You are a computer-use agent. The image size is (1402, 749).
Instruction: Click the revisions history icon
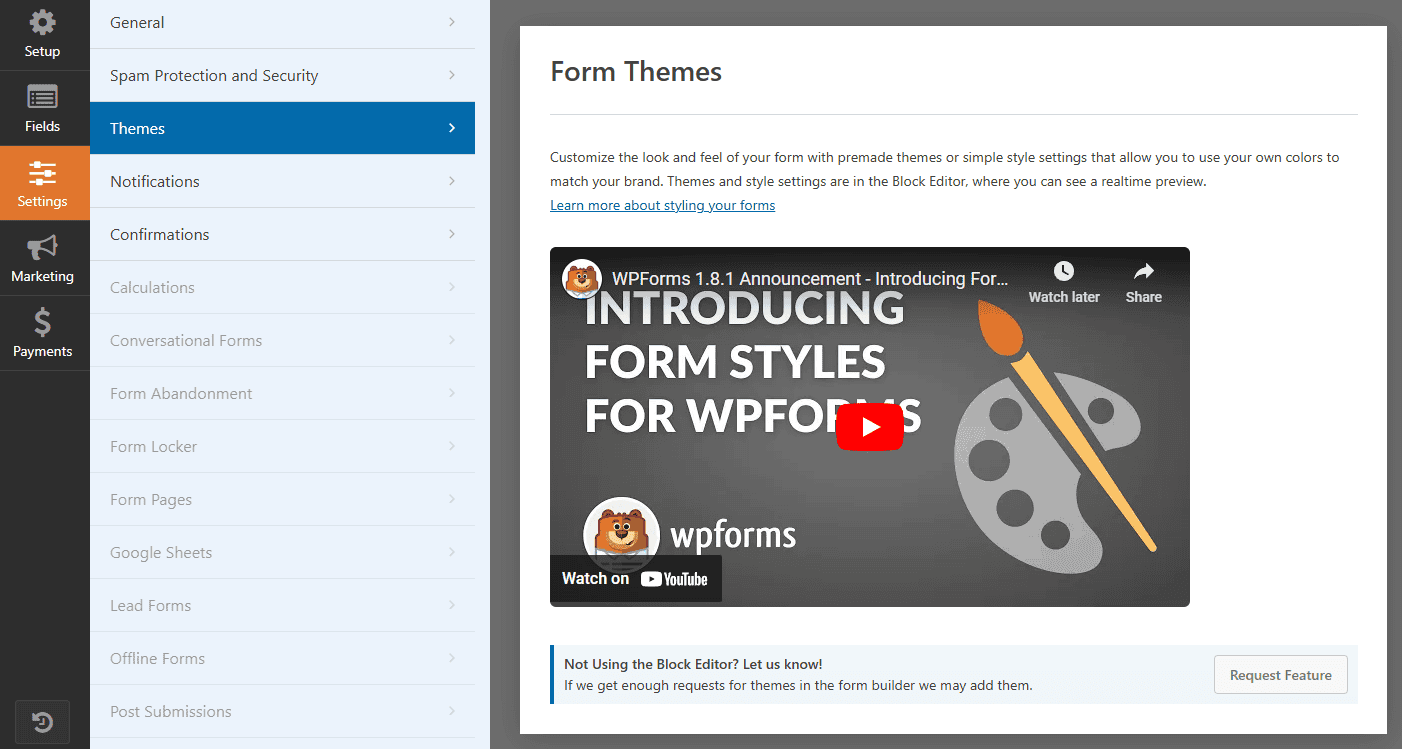tap(42, 722)
